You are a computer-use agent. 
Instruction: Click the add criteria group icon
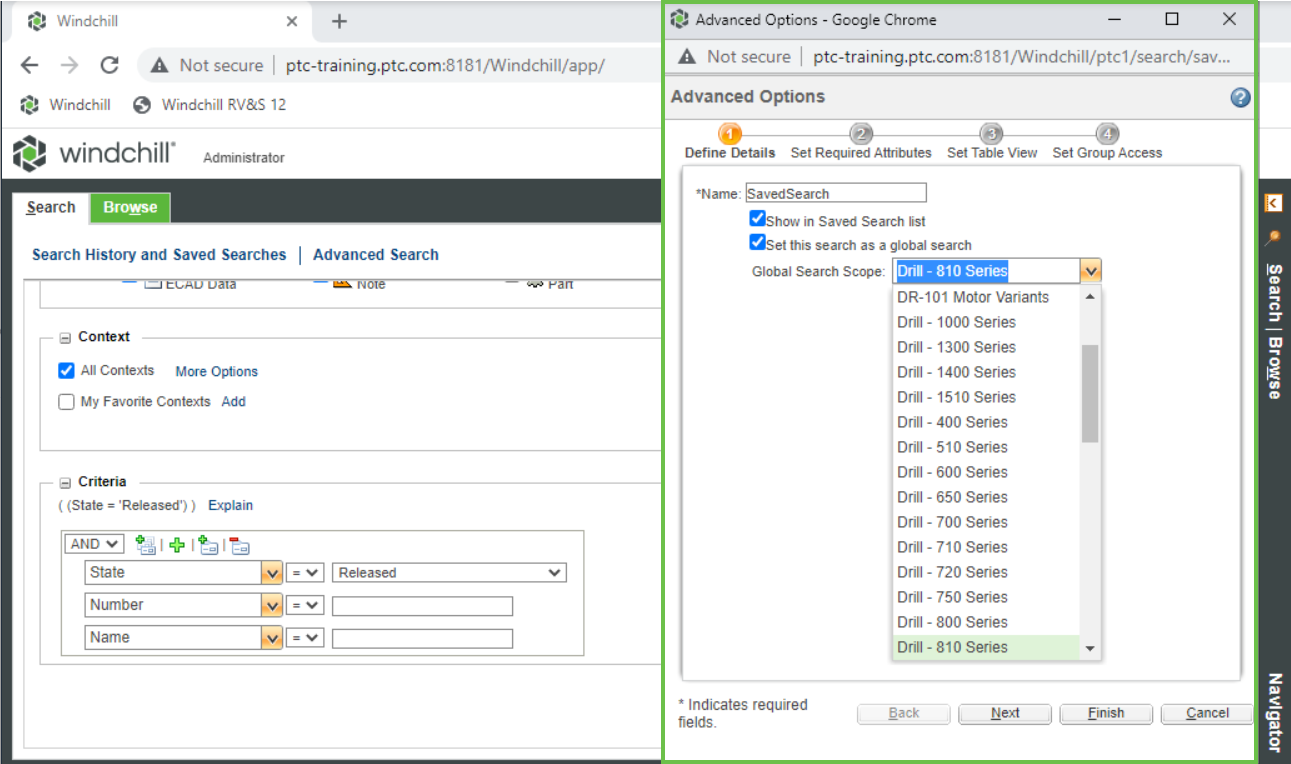208,545
